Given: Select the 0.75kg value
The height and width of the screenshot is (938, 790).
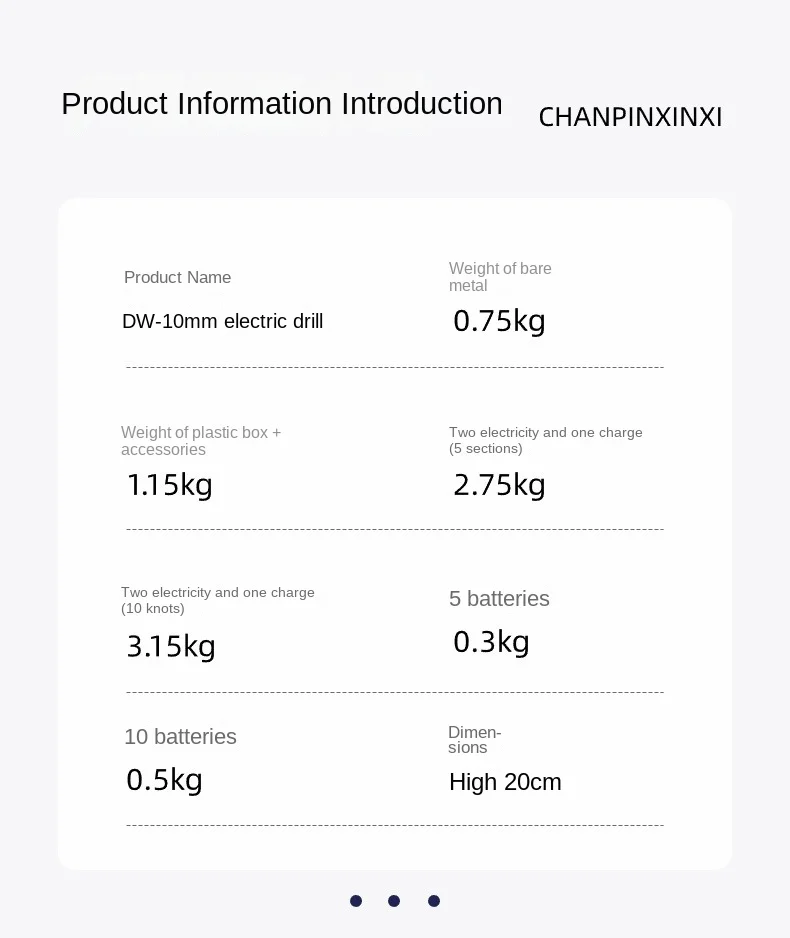Looking at the screenshot, I should tap(499, 321).
